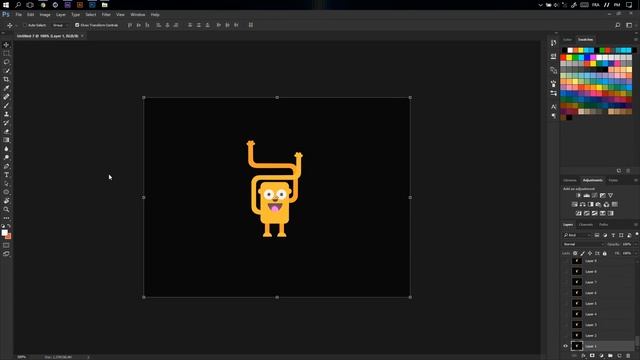Open the File menu

click(18, 15)
